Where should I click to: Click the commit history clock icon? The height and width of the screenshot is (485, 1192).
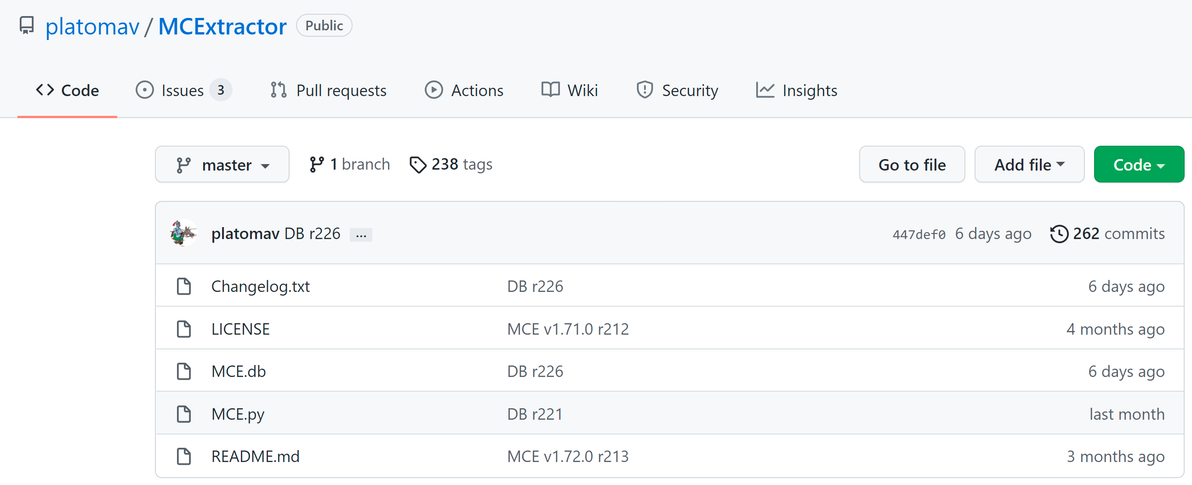[x=1059, y=234]
